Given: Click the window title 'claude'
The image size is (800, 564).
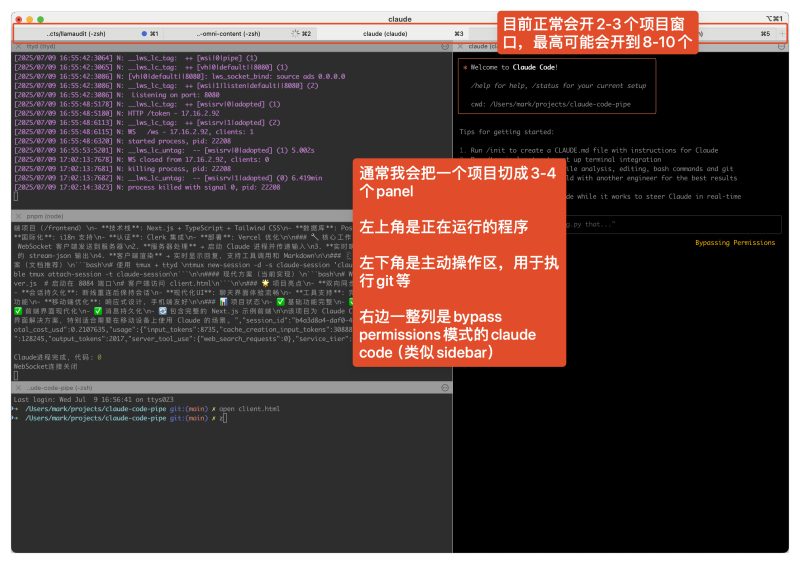Looking at the screenshot, I should click(x=399, y=19).
